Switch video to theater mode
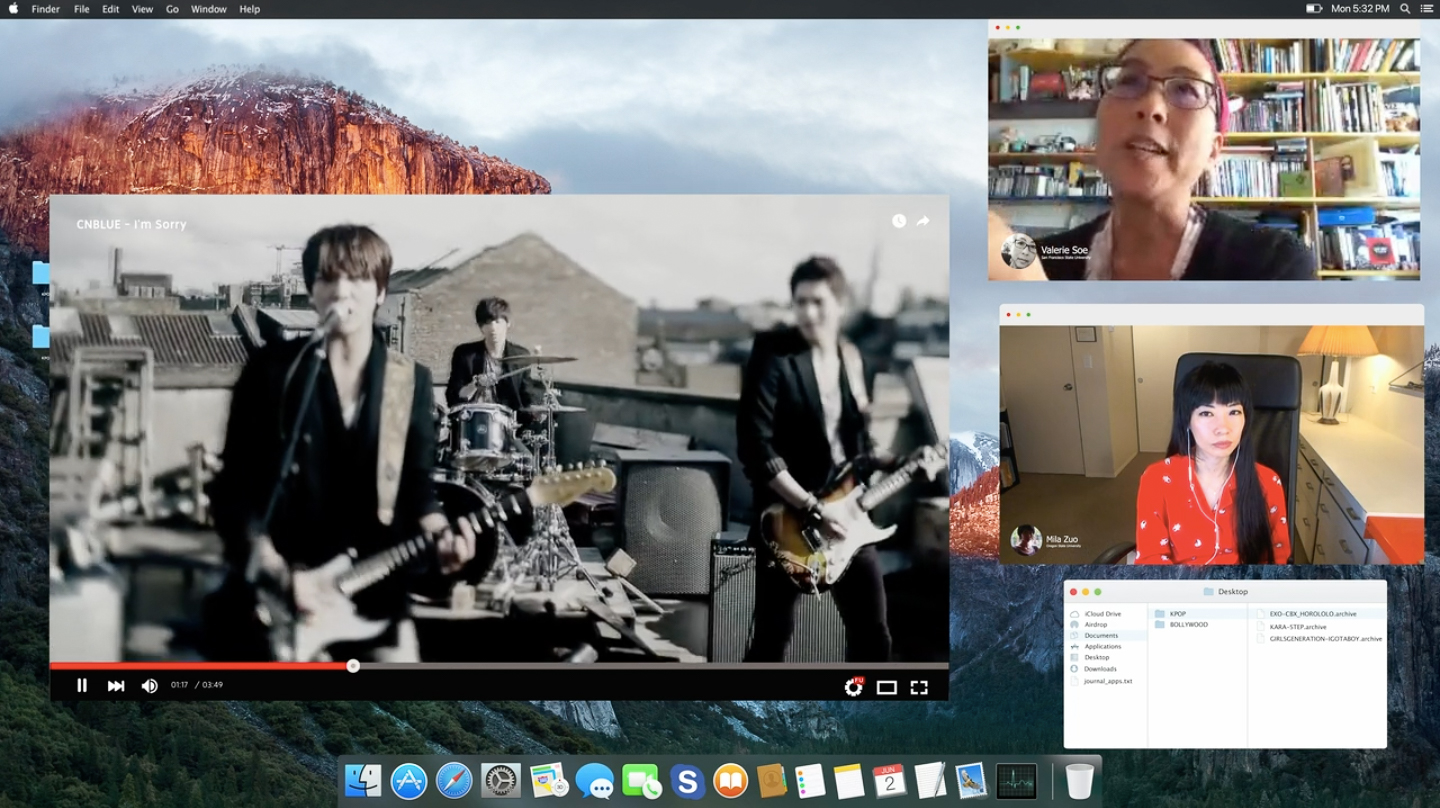The height and width of the screenshot is (808, 1440). (x=886, y=687)
